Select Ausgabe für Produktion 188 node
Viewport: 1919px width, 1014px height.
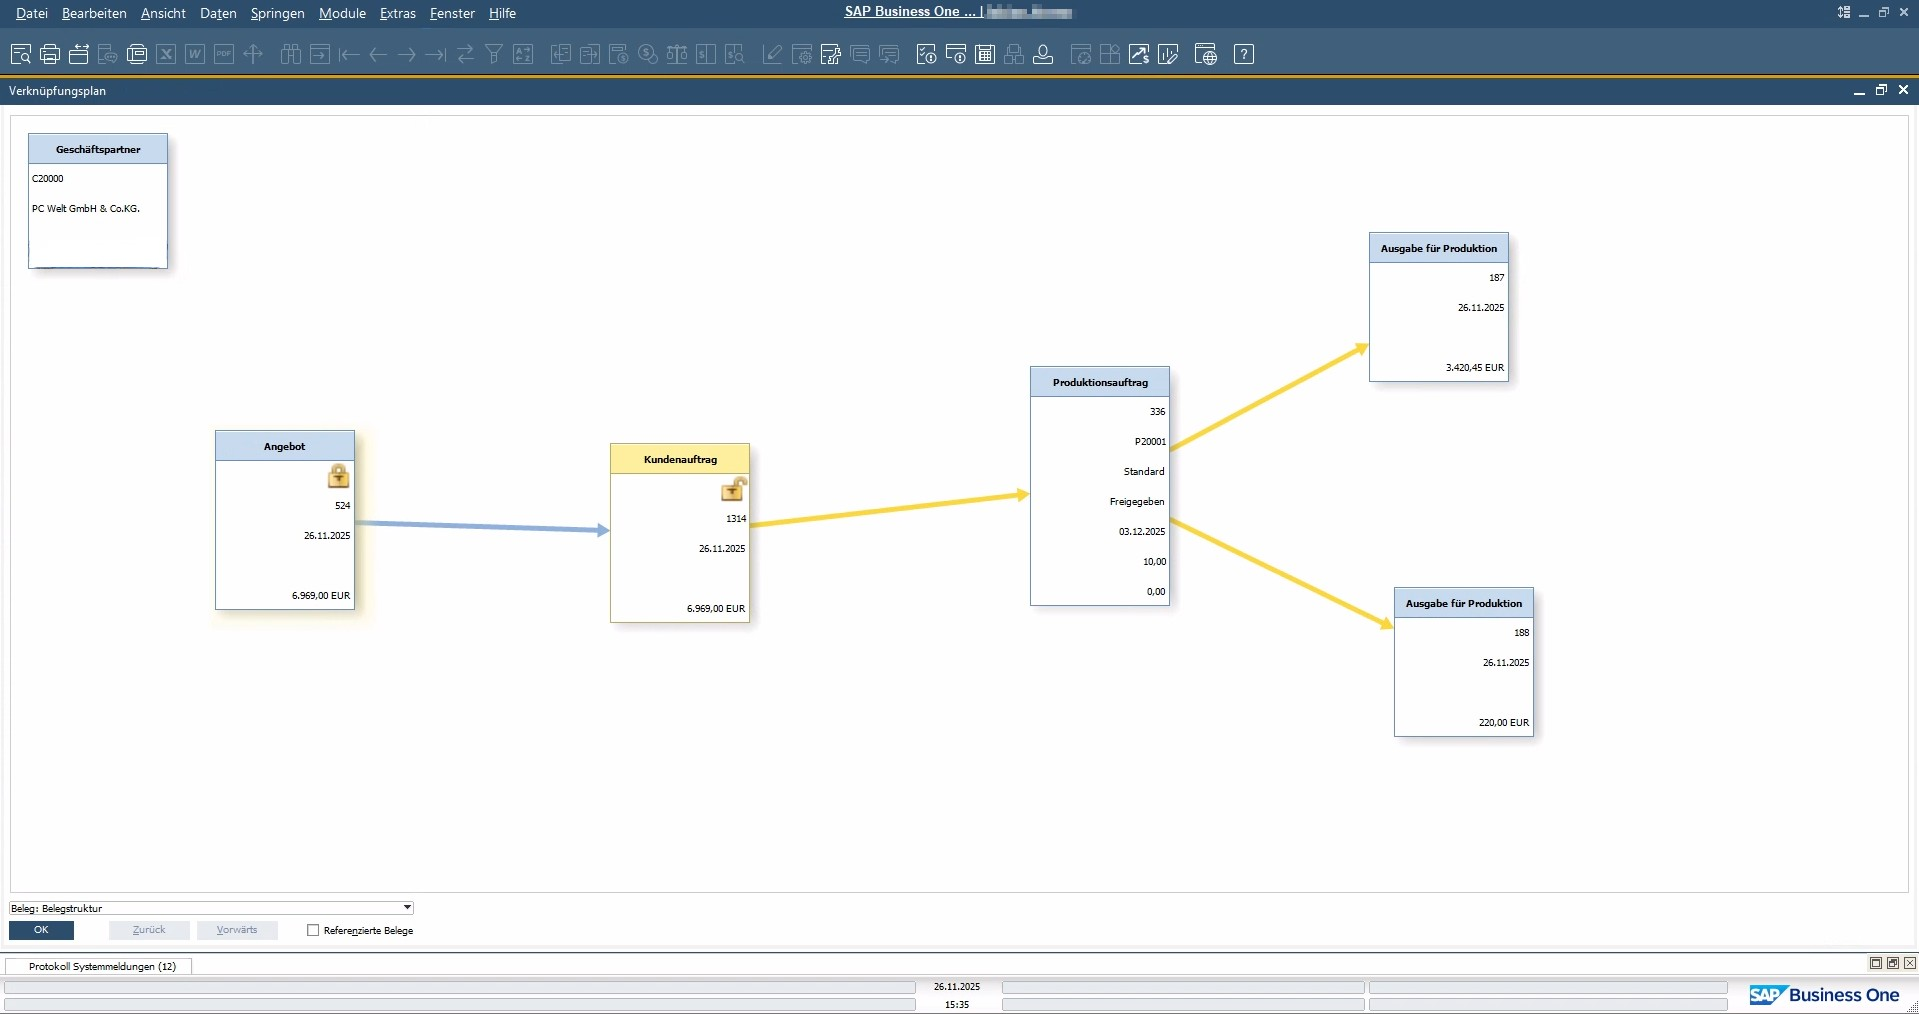pos(1463,662)
